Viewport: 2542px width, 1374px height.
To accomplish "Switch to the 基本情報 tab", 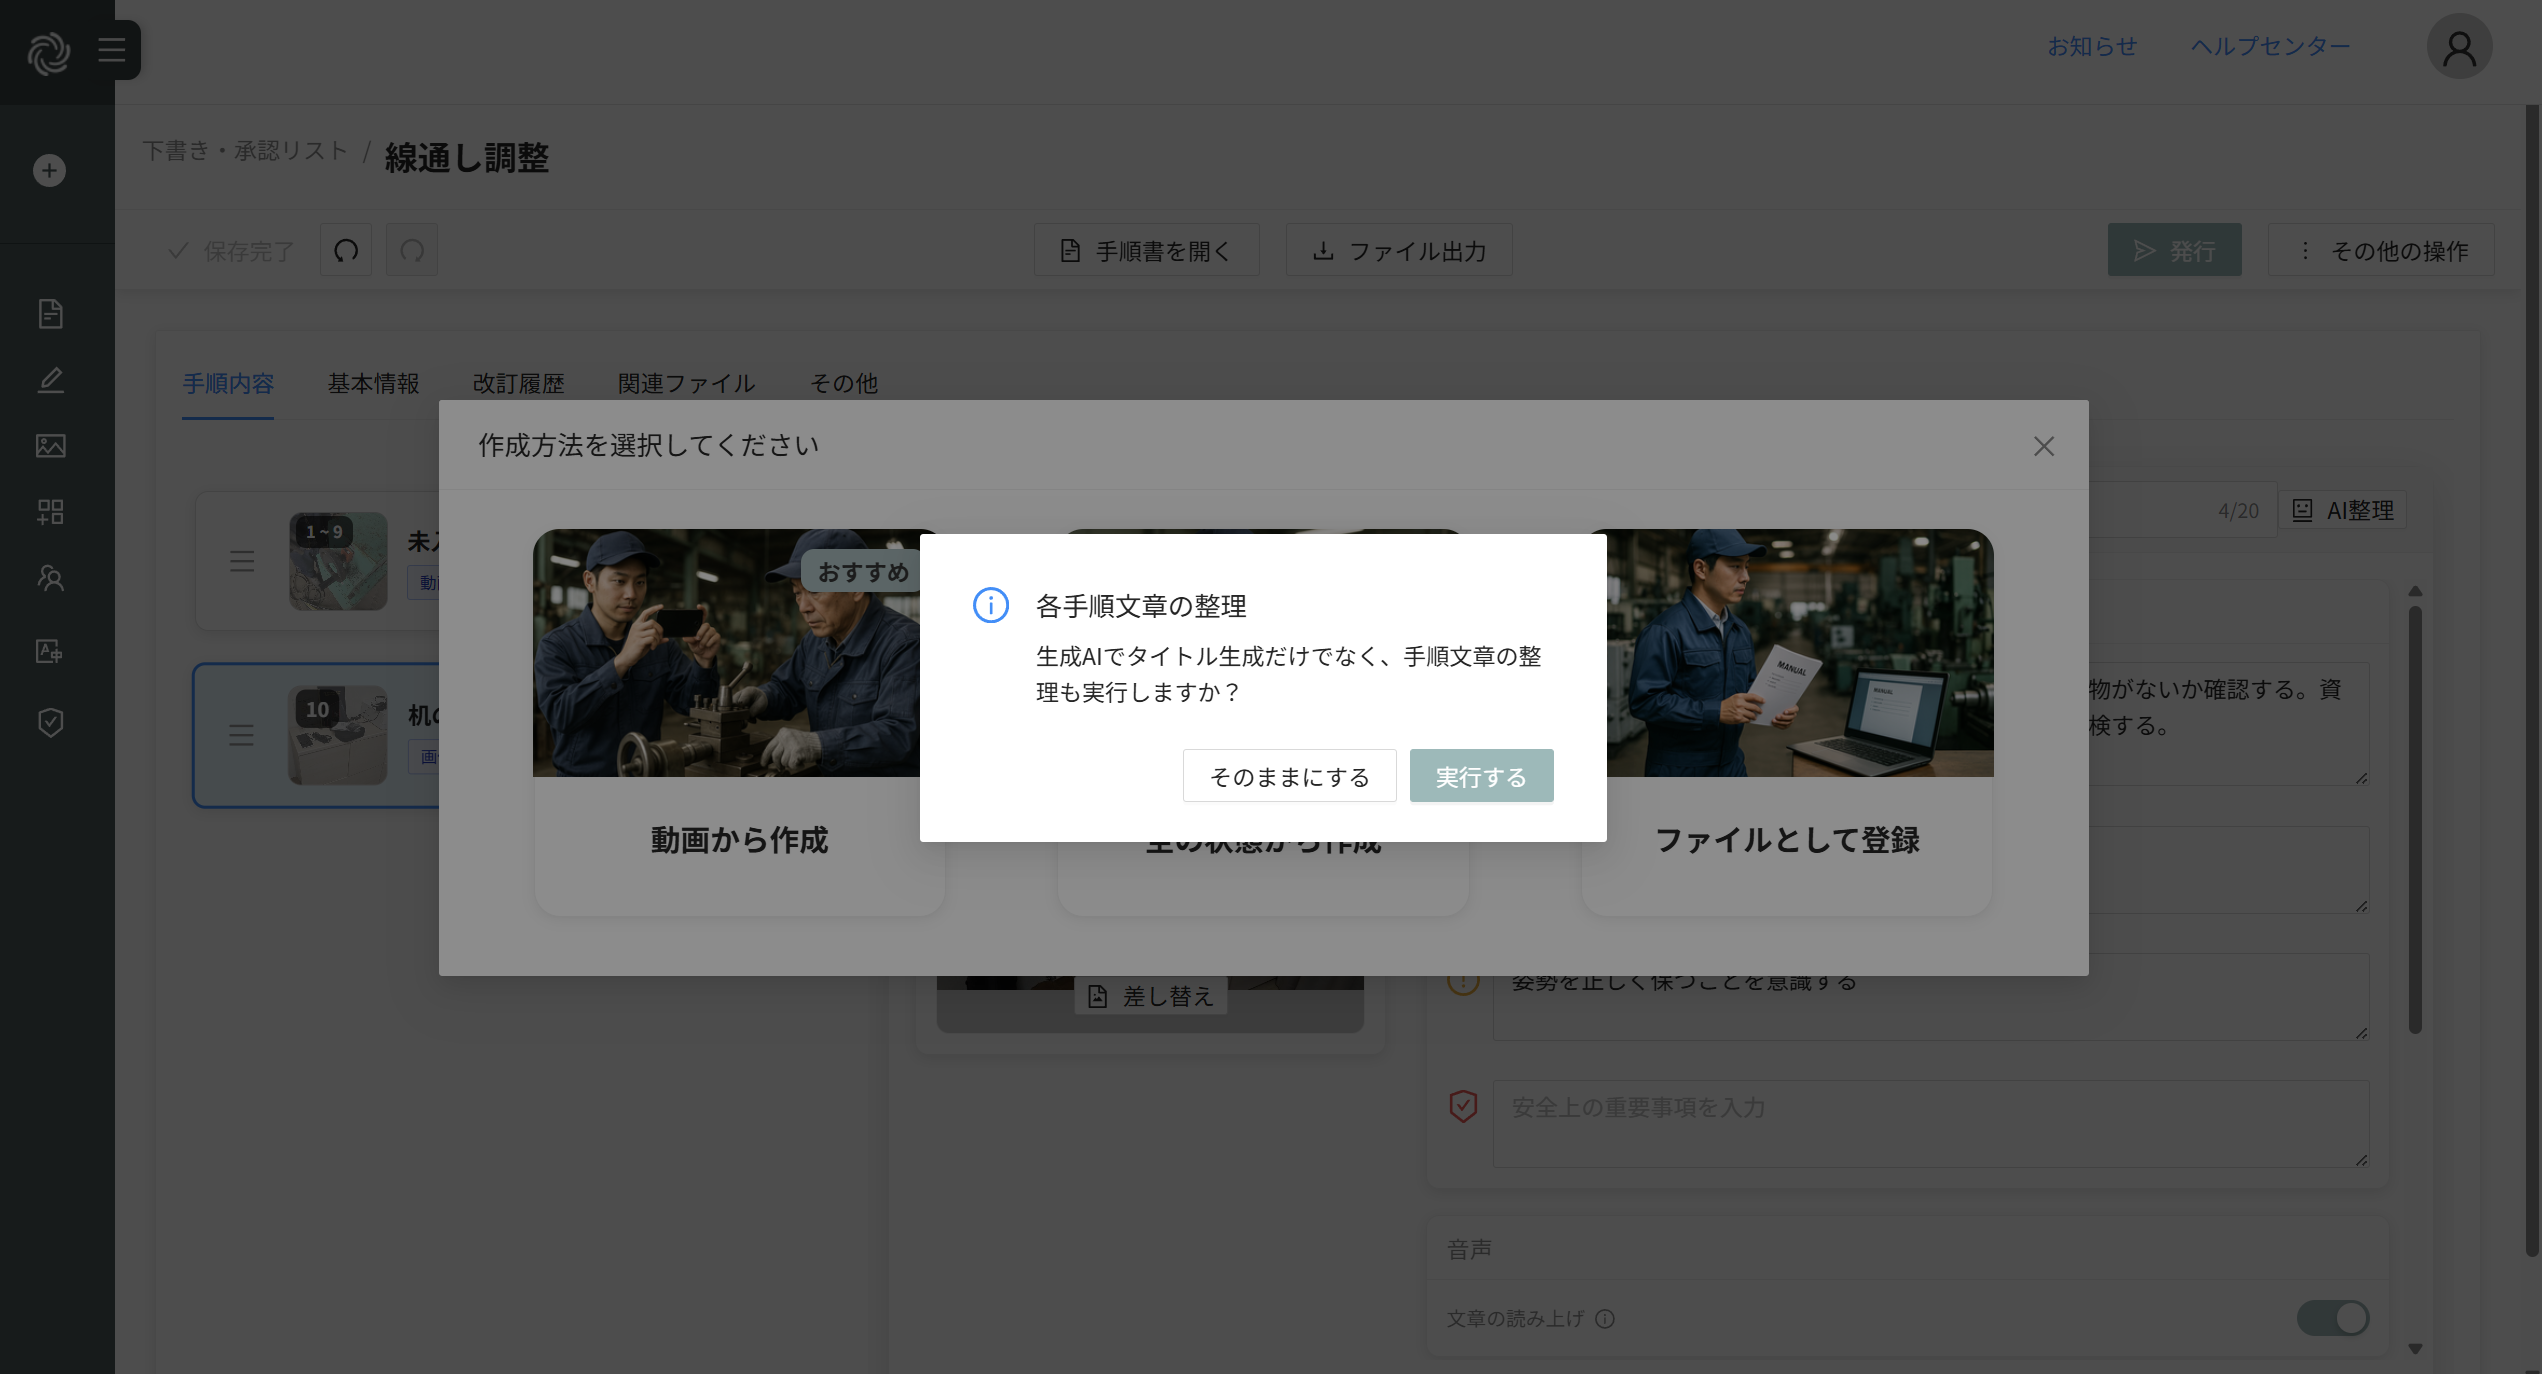I will pyautogui.click(x=373, y=383).
